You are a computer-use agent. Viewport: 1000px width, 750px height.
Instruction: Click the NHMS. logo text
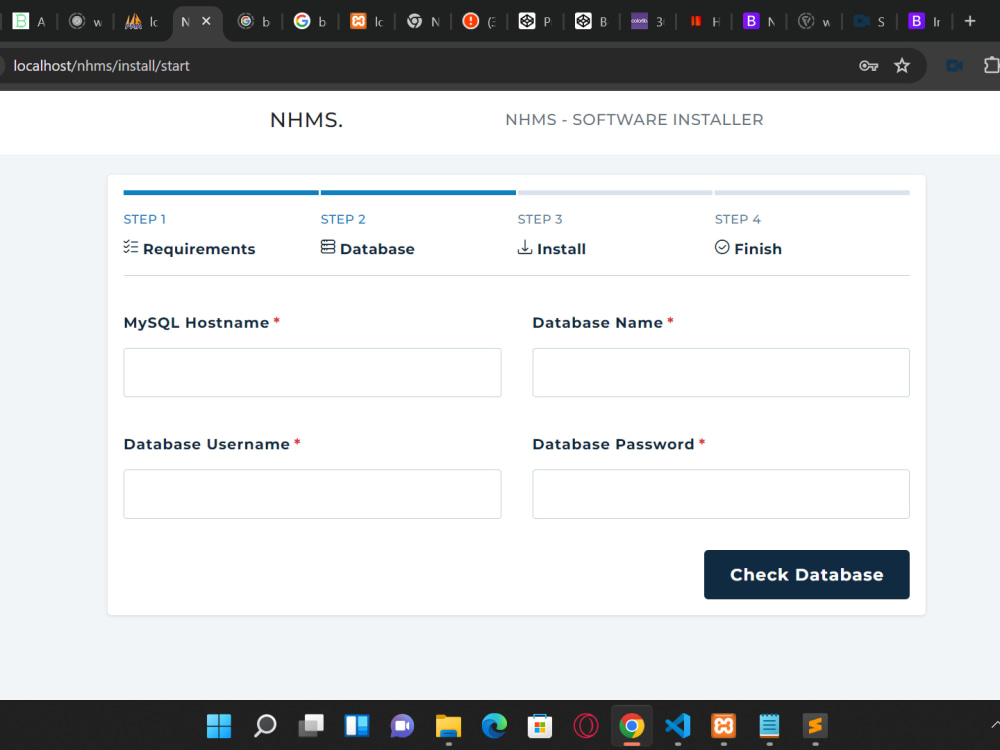pyautogui.click(x=306, y=120)
